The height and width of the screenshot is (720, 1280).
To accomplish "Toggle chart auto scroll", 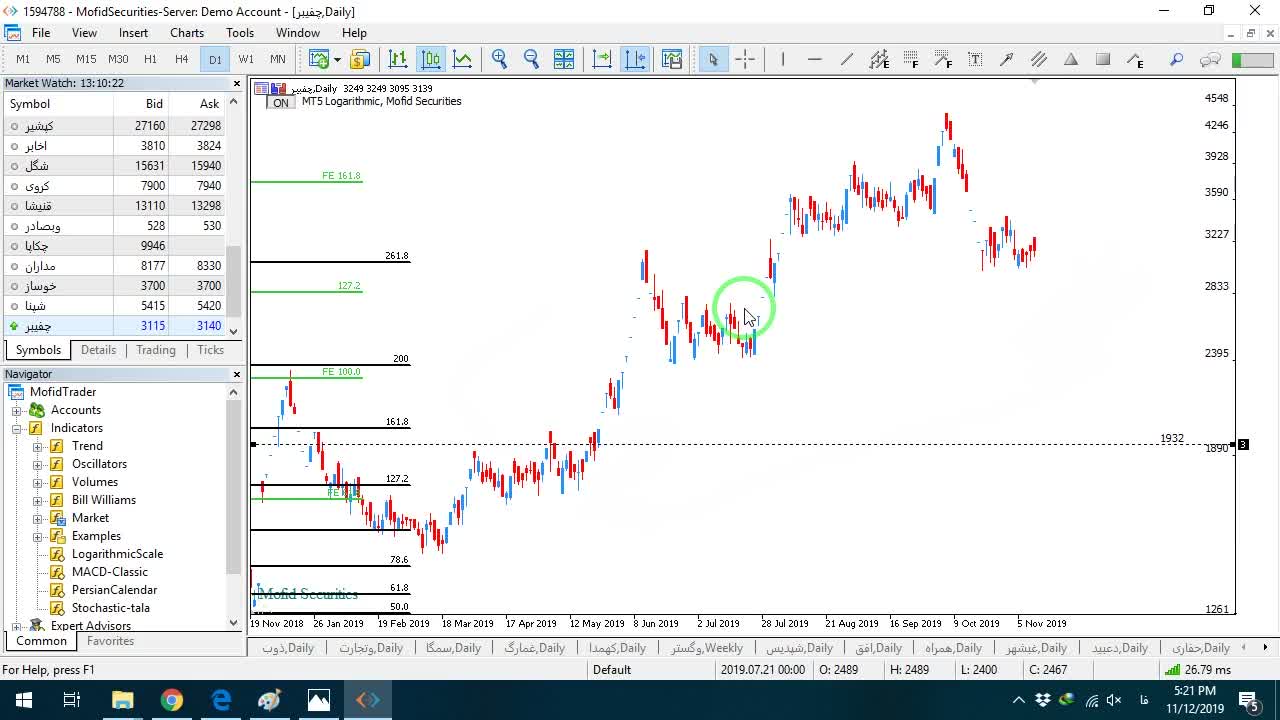I will point(635,59).
